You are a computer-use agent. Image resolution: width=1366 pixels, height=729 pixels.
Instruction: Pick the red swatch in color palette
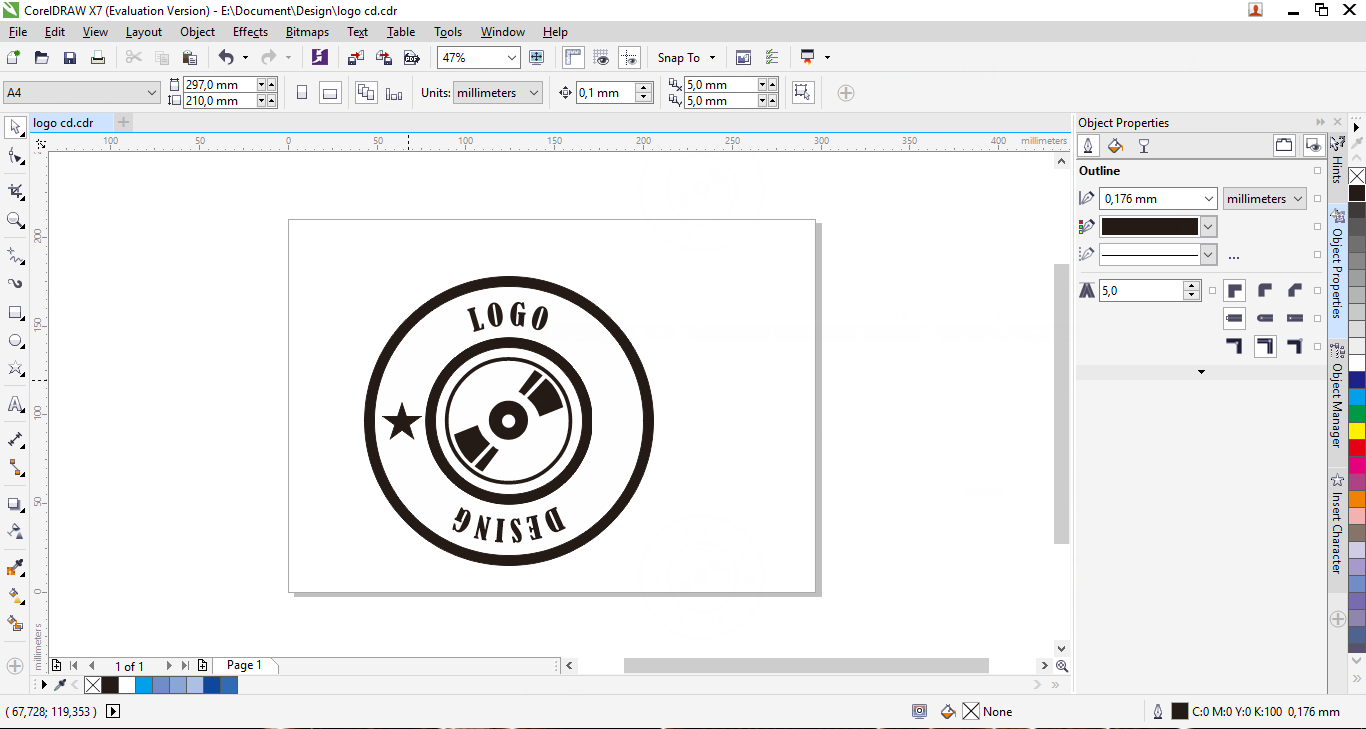(x=1357, y=447)
